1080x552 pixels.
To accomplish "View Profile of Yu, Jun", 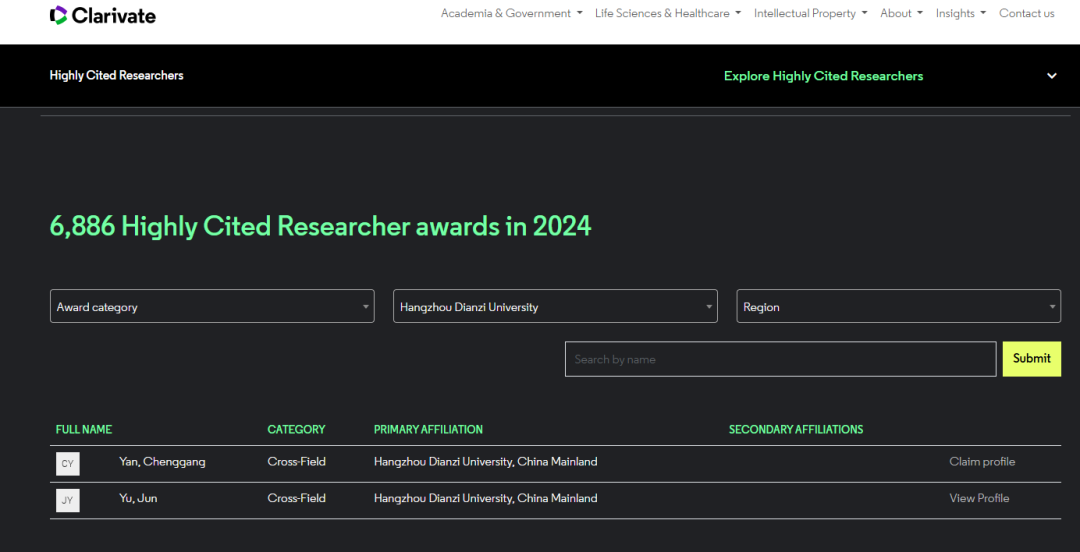I will (x=979, y=498).
